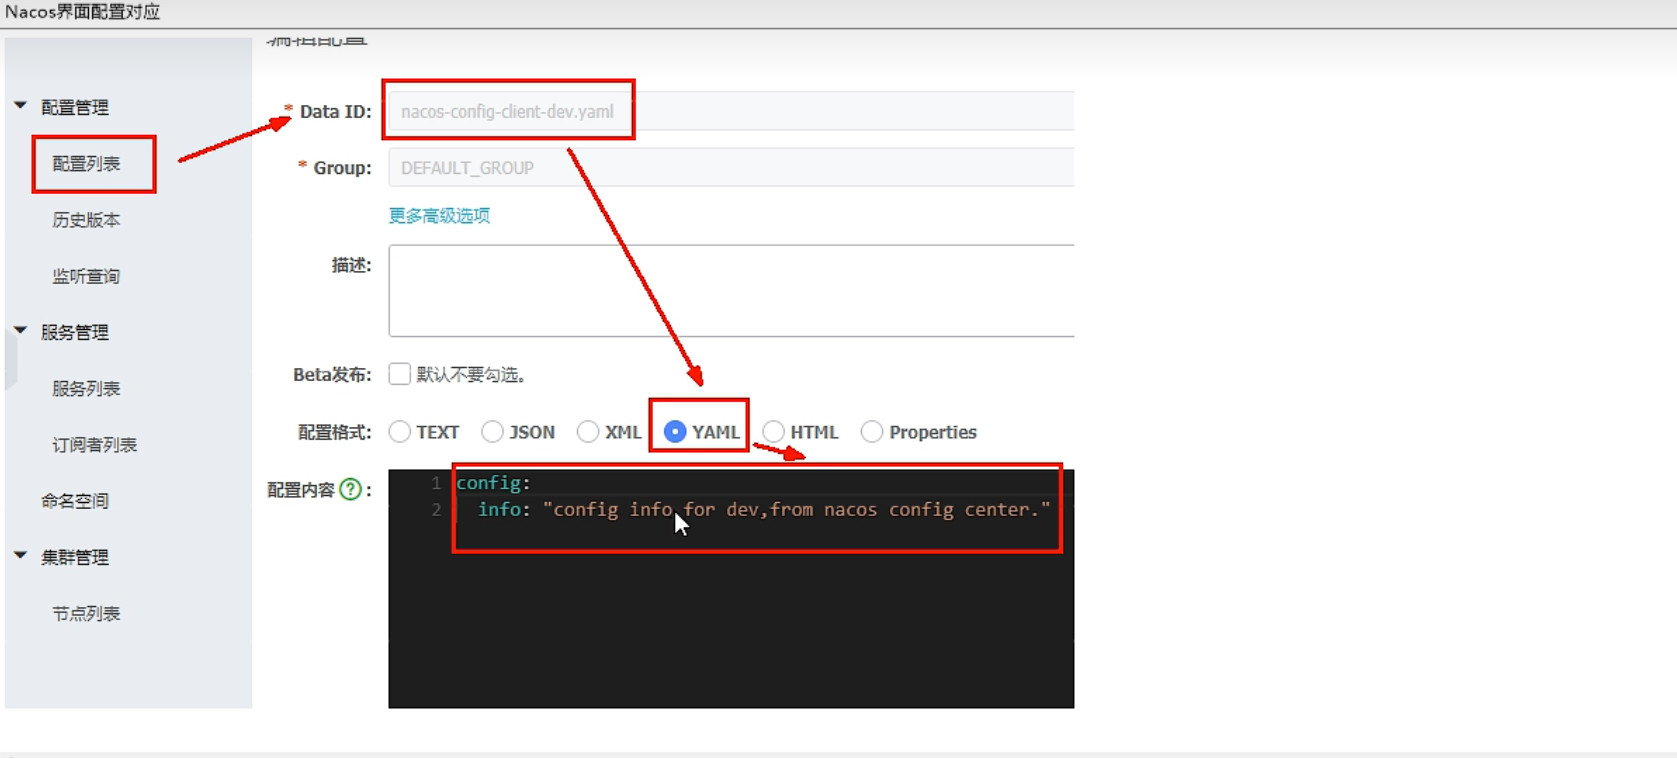Select the YAML format radio button
Viewport: 1677px width, 758px height.
click(x=675, y=432)
